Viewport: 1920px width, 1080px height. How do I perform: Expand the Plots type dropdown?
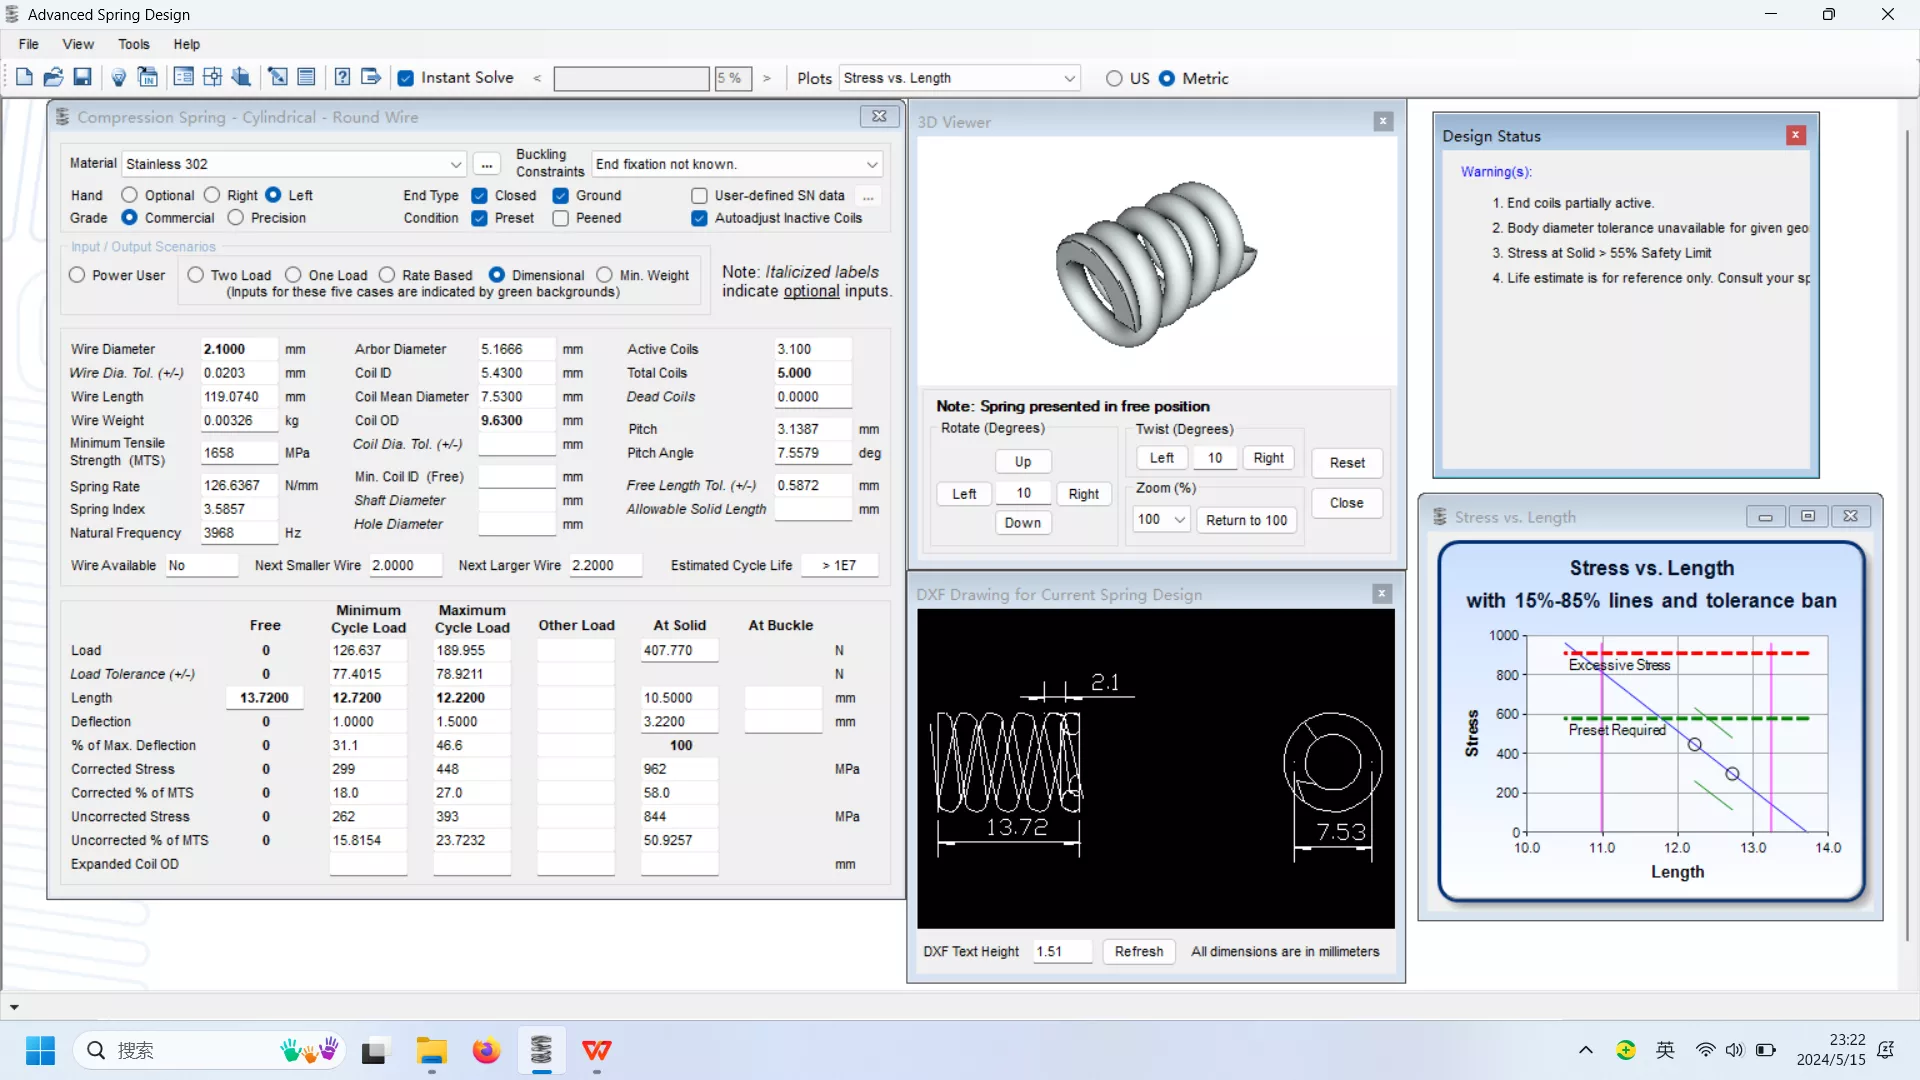pos(1069,78)
